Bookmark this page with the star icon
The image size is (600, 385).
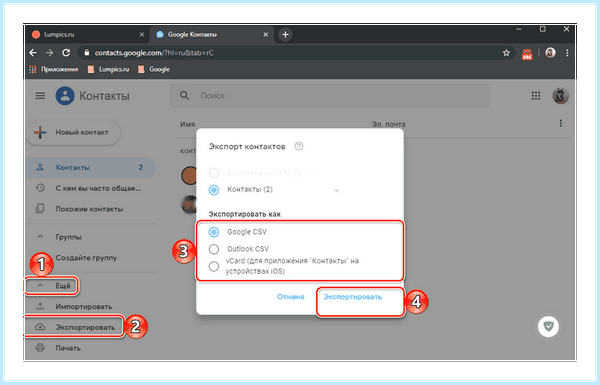506,53
